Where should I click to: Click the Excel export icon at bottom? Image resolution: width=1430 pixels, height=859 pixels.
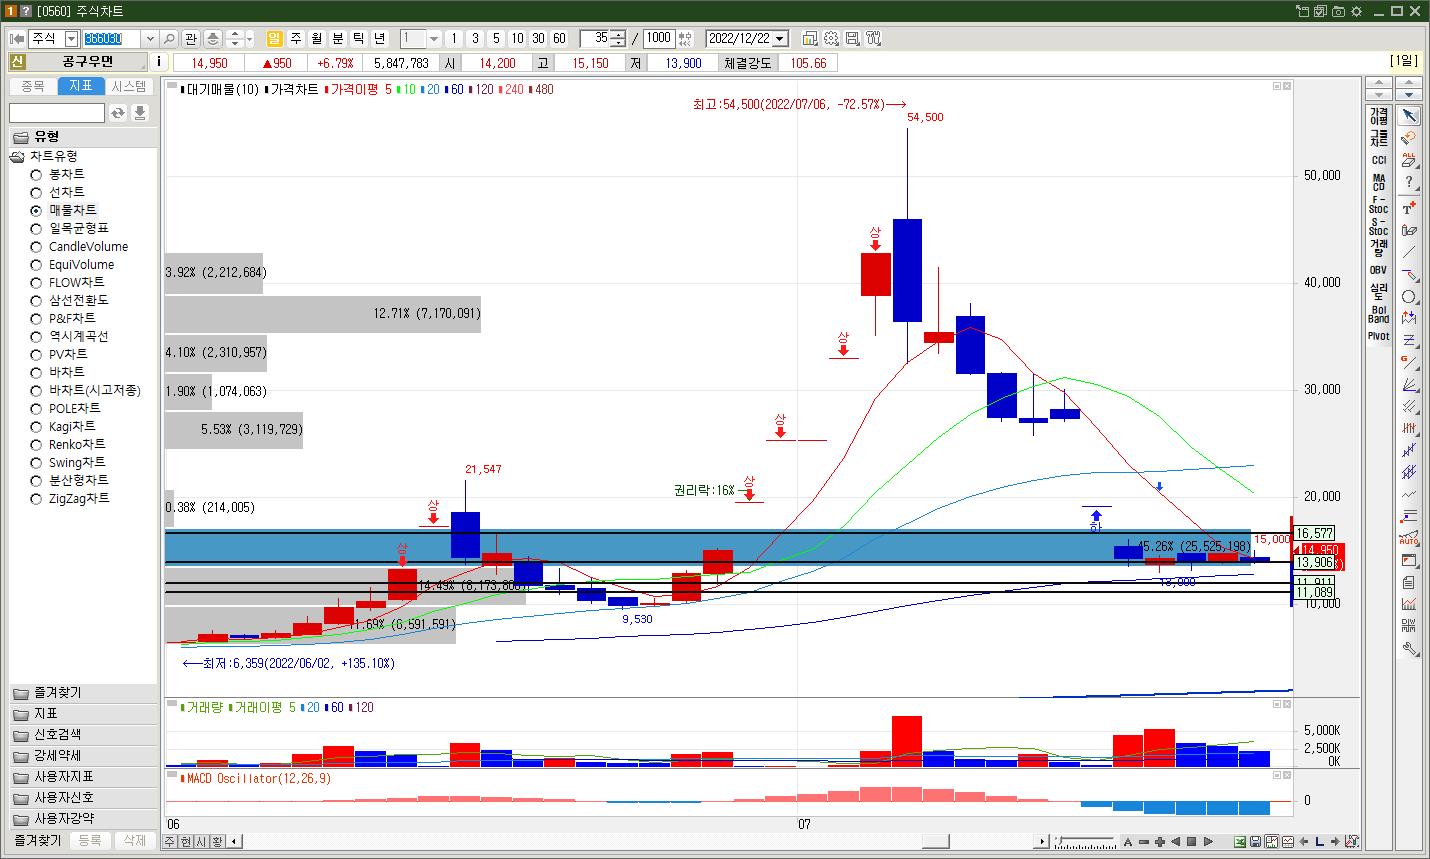(x=1240, y=842)
